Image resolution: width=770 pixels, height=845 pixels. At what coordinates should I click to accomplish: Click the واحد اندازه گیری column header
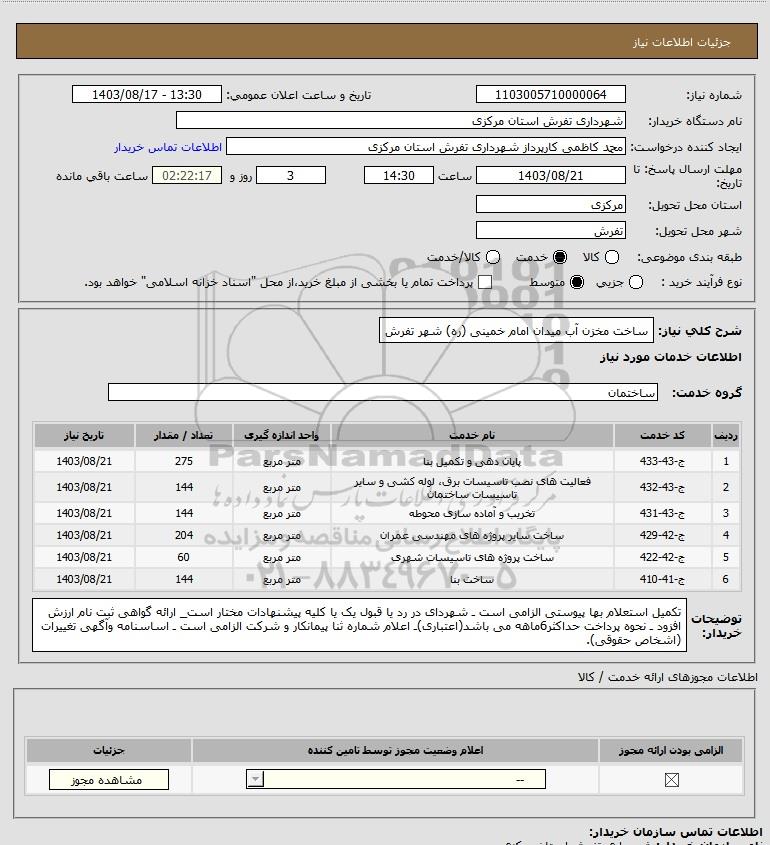(x=281, y=435)
